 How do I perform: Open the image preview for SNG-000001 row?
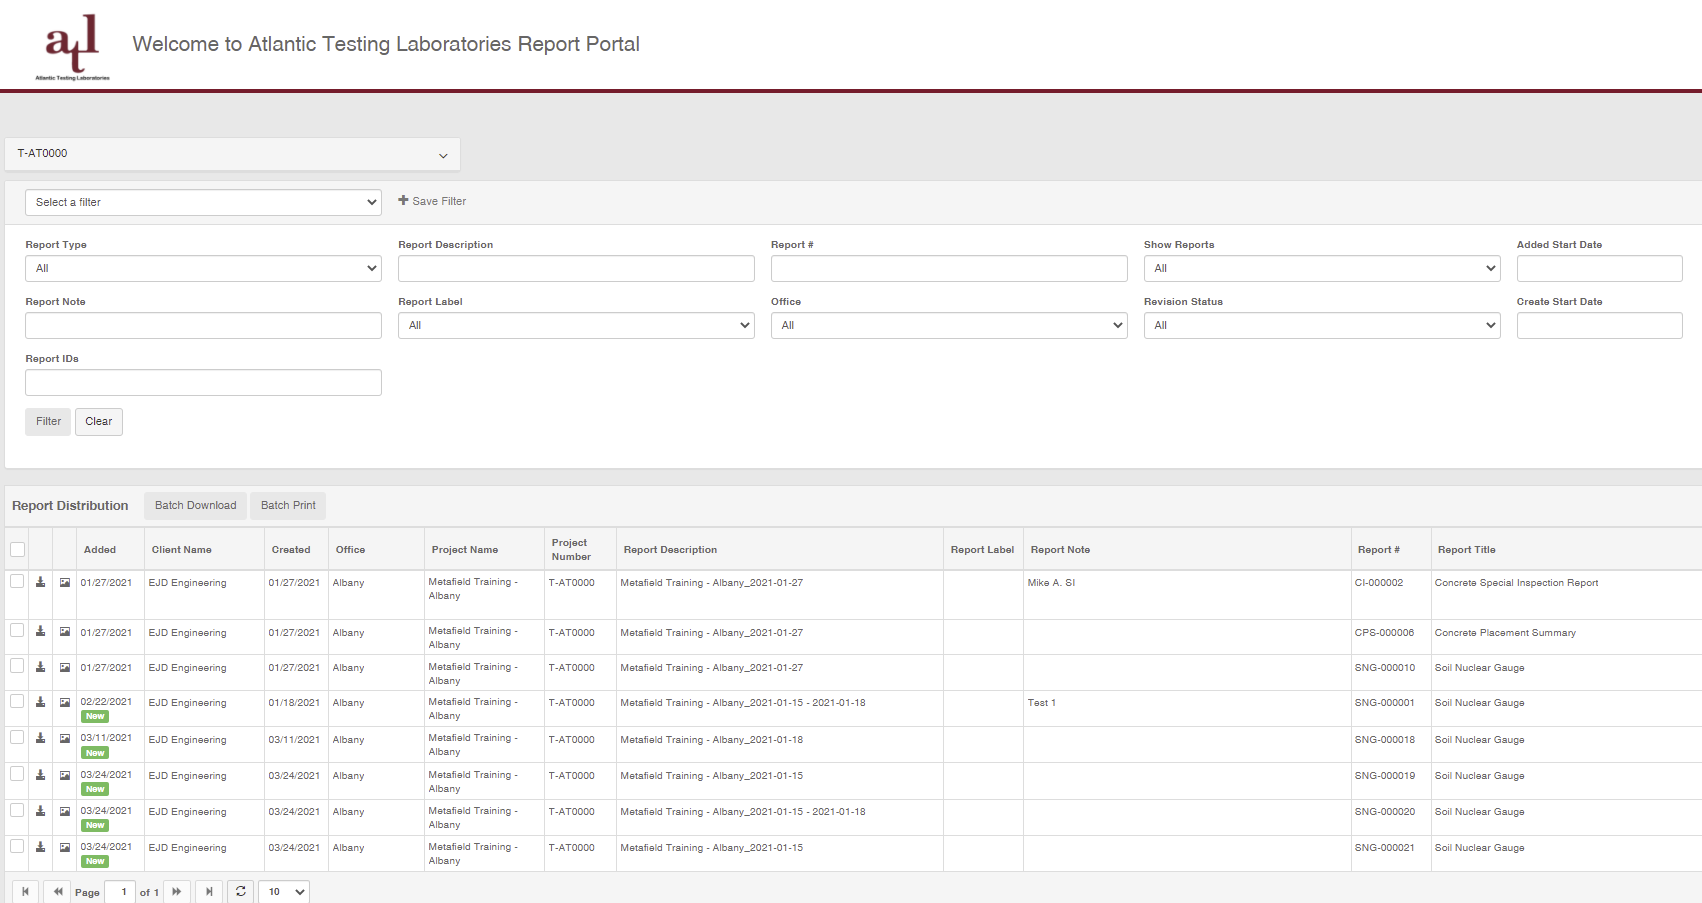[64, 702]
